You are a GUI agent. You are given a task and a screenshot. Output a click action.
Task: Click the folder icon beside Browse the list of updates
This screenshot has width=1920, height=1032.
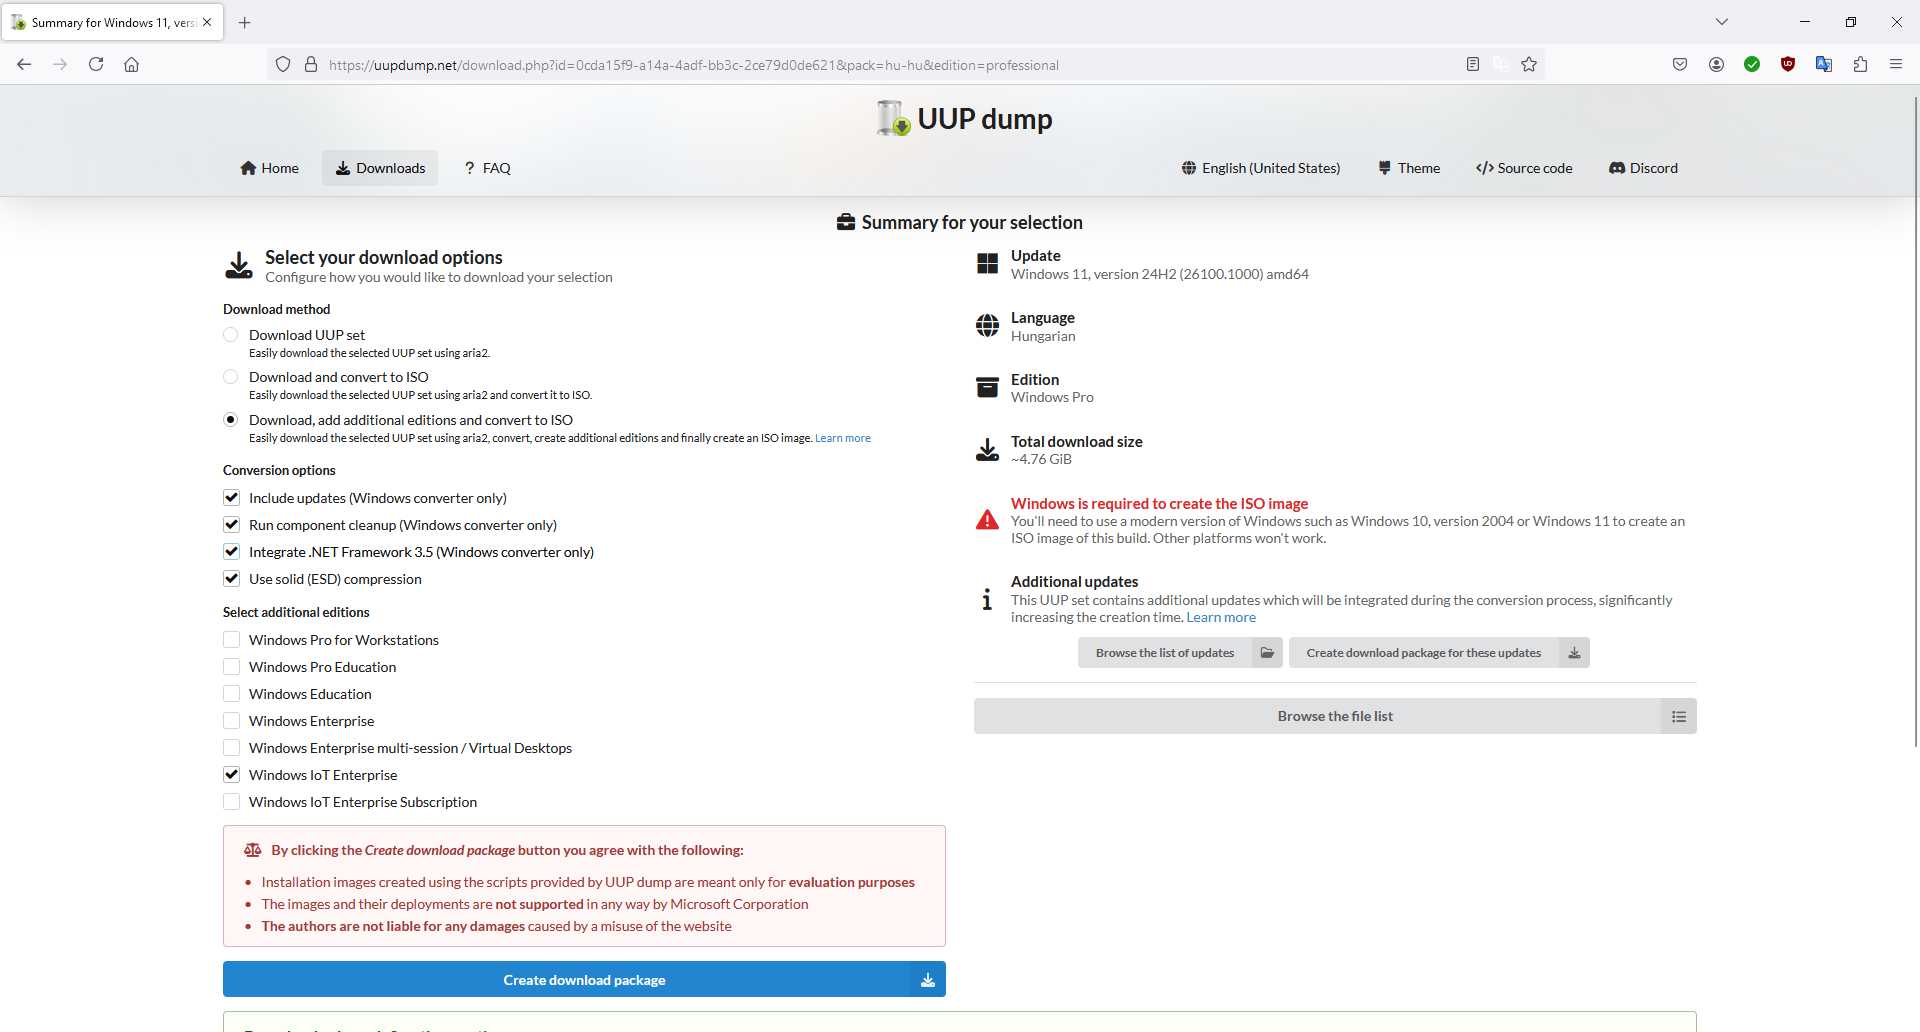(x=1267, y=653)
